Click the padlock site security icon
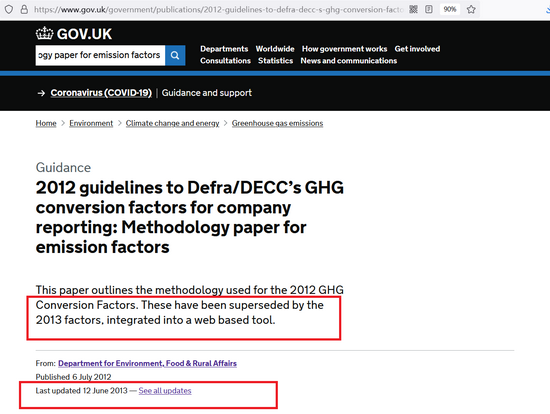550x414 pixels. [24, 9]
